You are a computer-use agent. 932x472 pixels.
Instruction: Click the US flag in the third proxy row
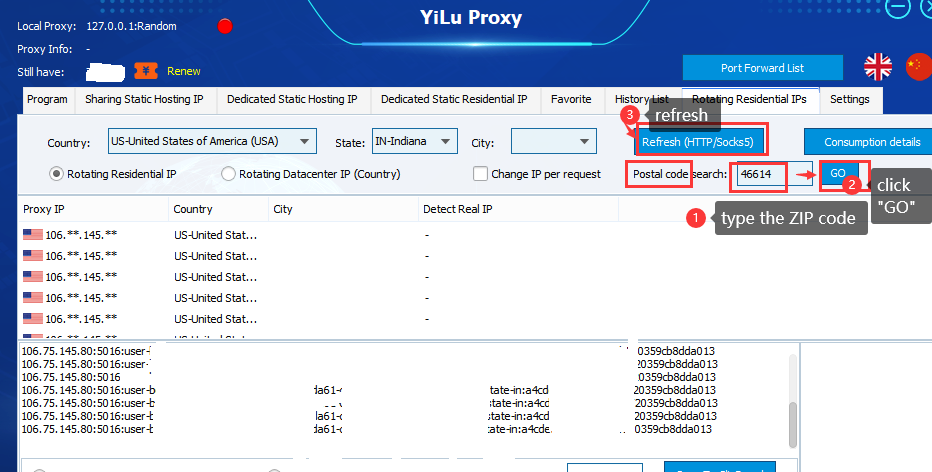(x=33, y=276)
